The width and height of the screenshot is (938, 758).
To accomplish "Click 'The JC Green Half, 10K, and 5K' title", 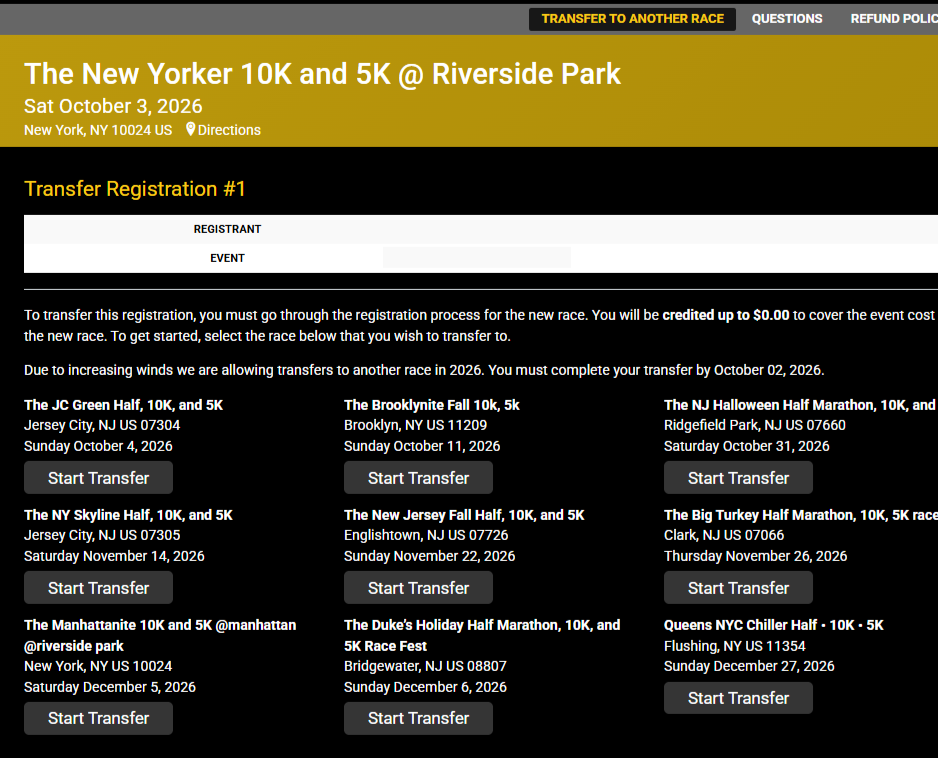I will click(123, 405).
